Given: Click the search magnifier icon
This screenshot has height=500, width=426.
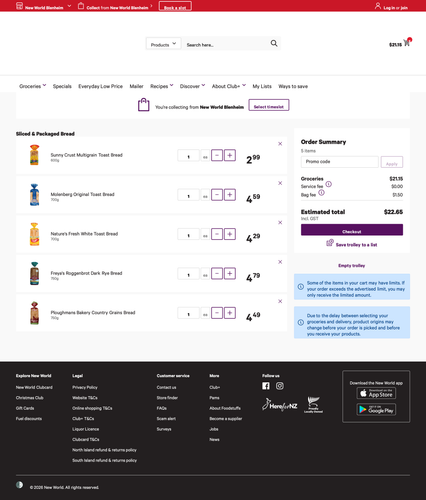Looking at the screenshot, I should (x=274, y=43).
